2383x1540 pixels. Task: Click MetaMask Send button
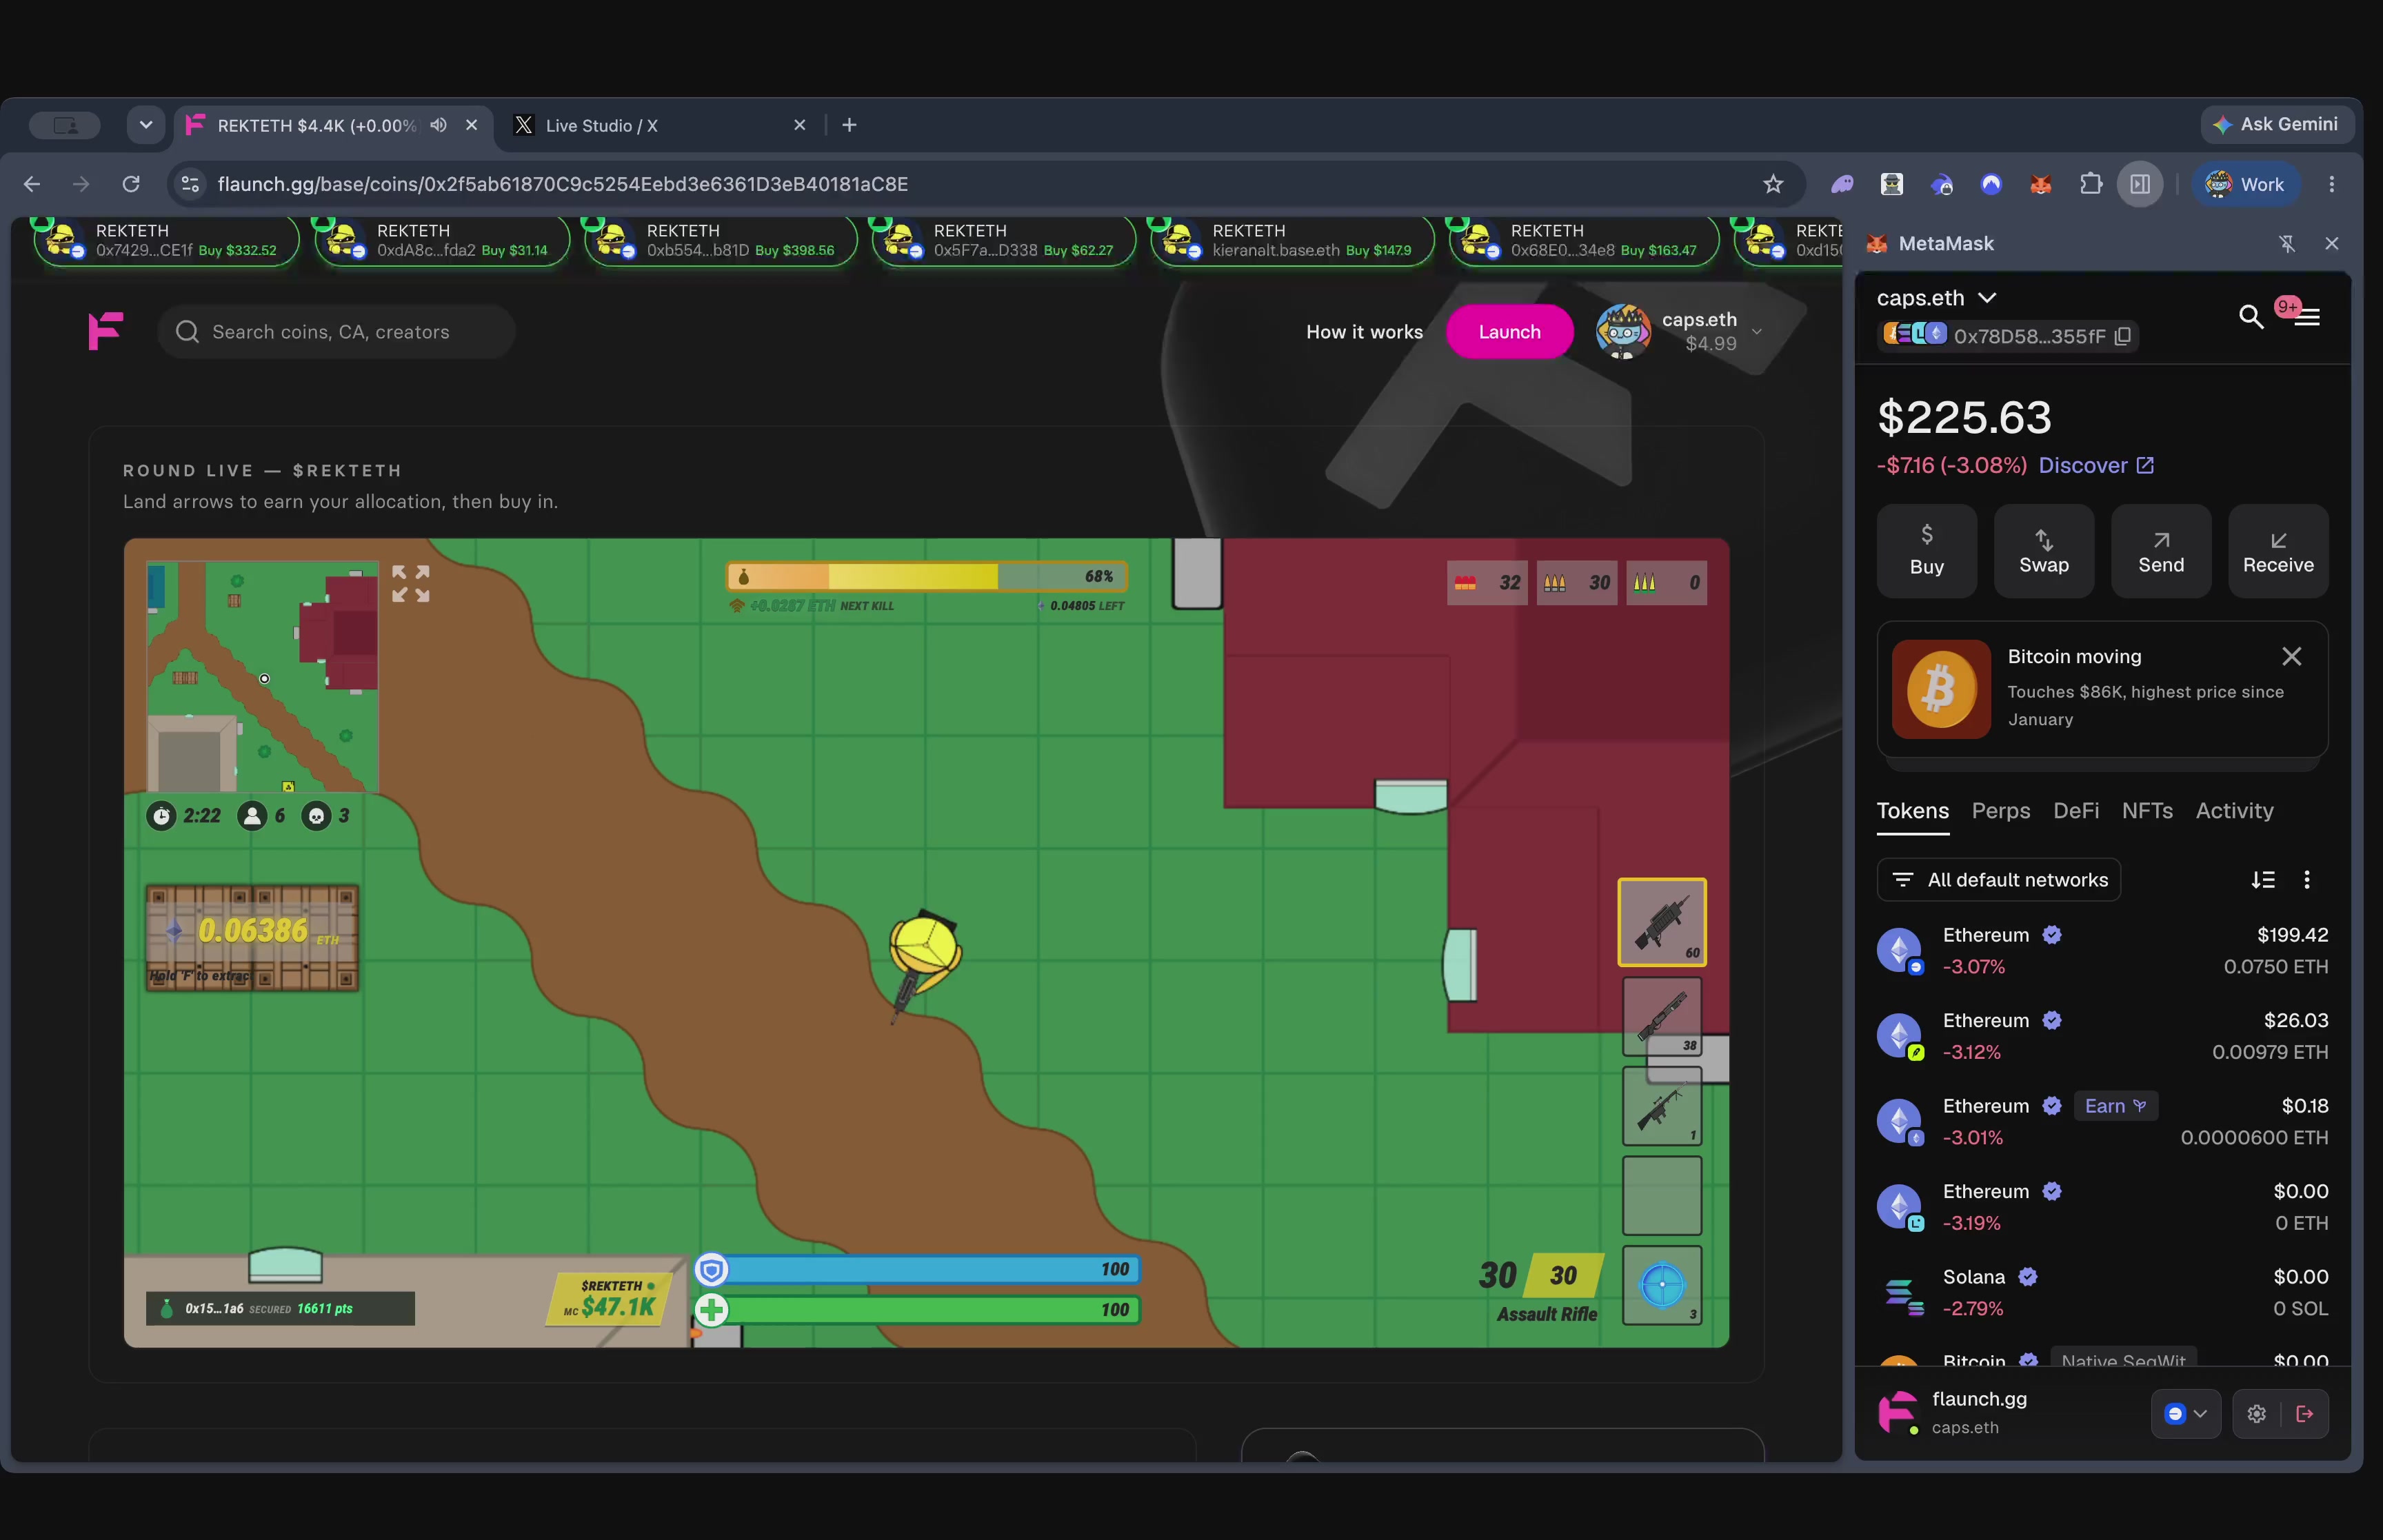[x=2160, y=551]
